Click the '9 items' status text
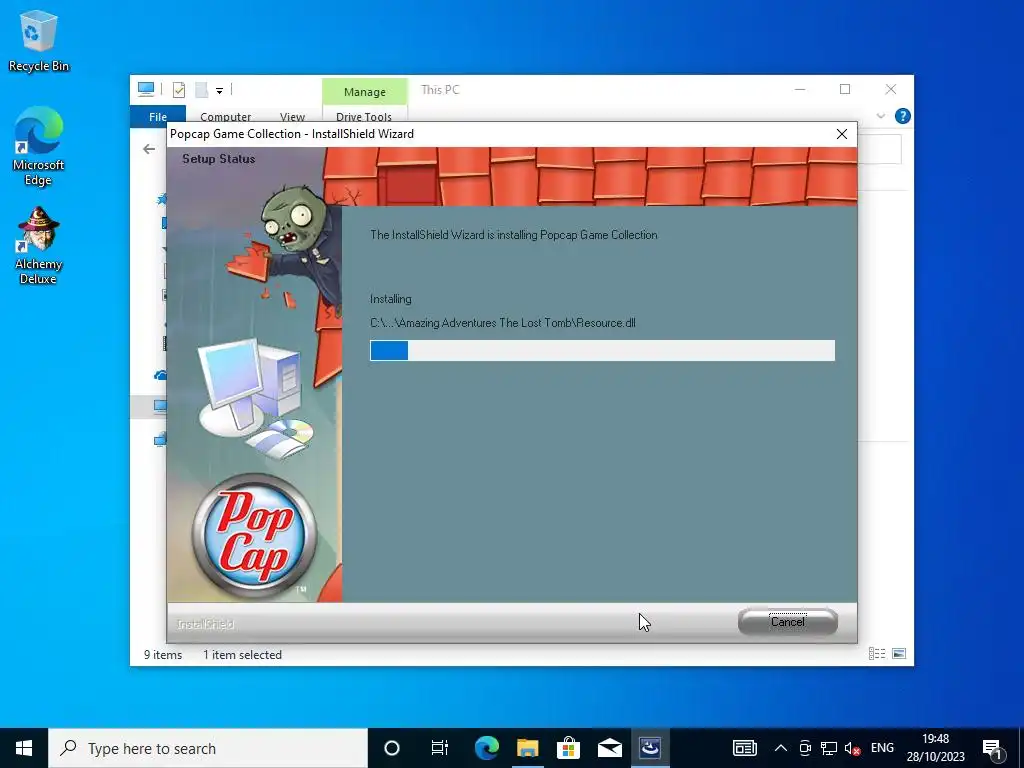 [163, 654]
